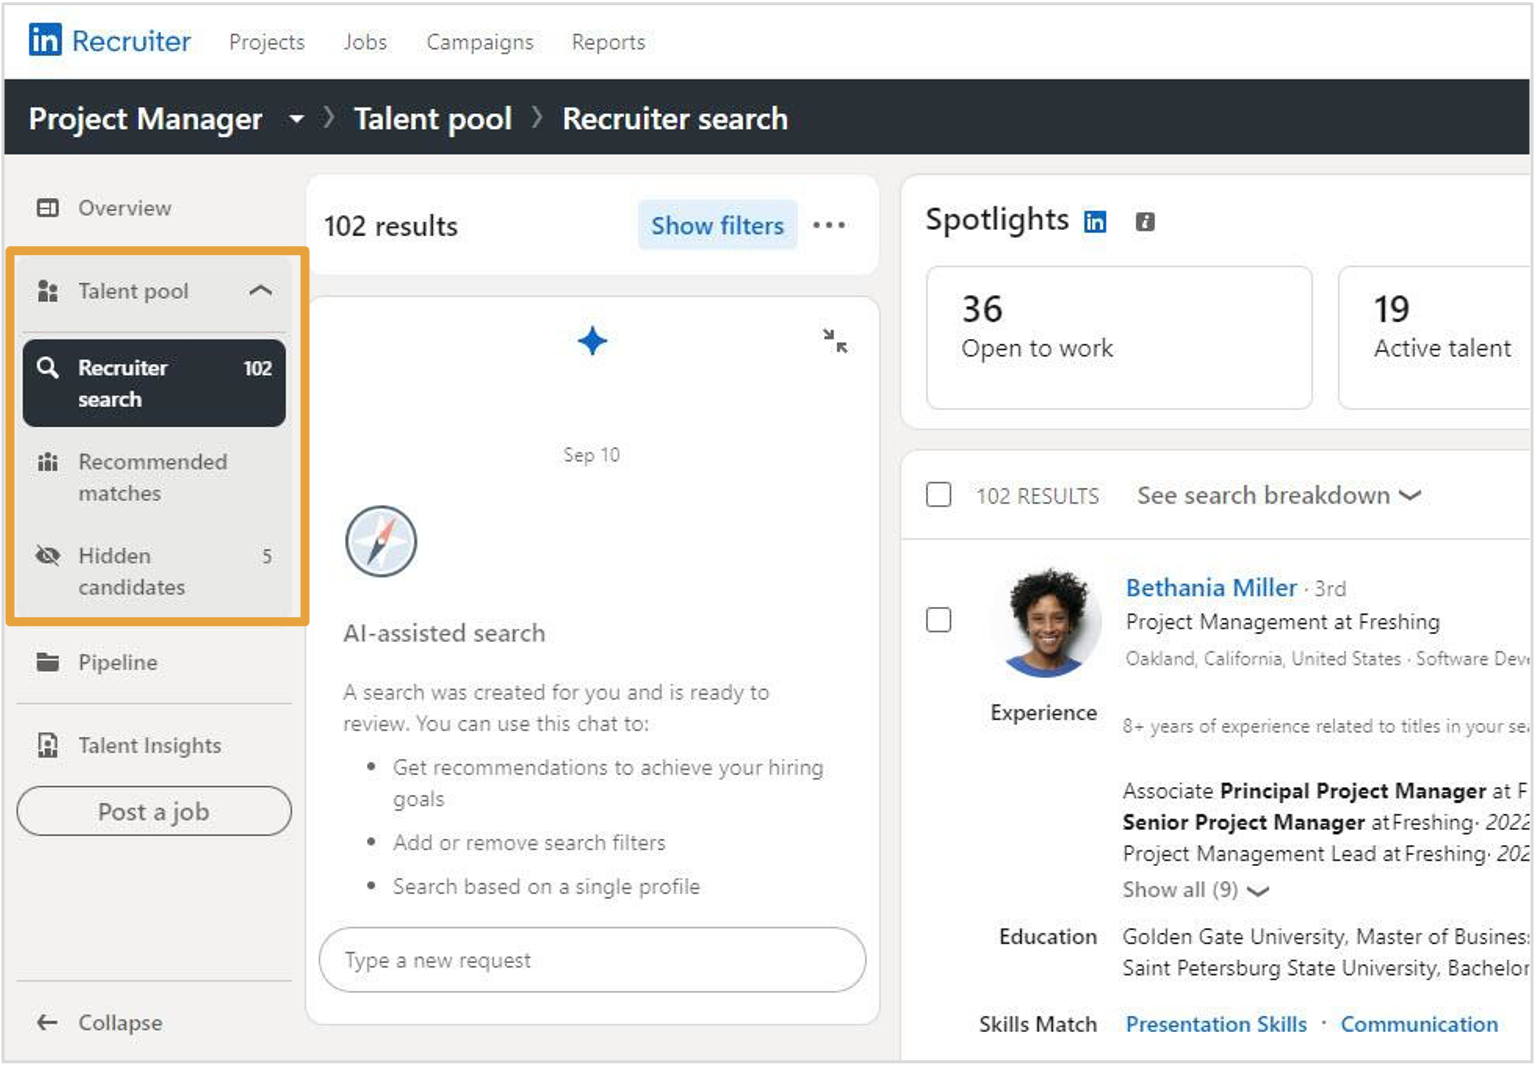Click Golden Gate University education entry
The width and height of the screenshot is (1540, 1067).
(1326, 937)
